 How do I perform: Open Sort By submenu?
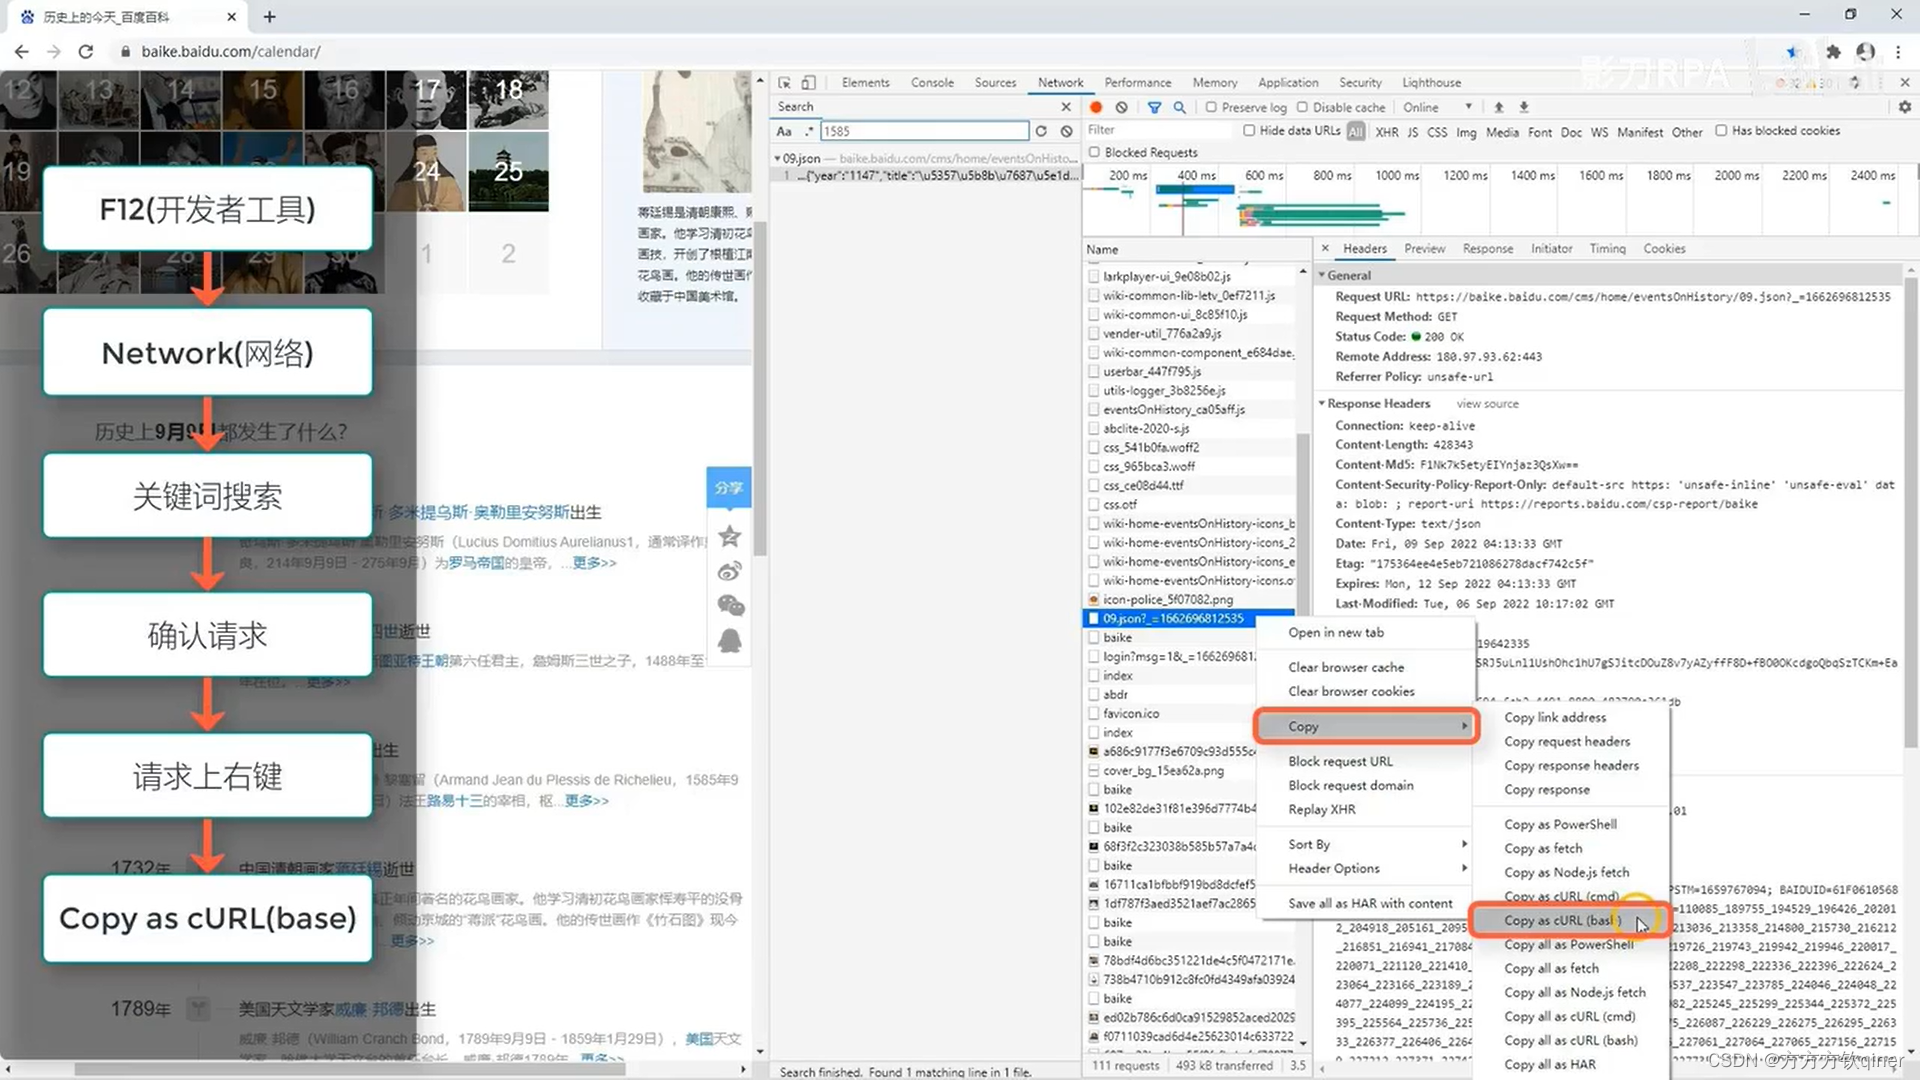pos(1365,845)
